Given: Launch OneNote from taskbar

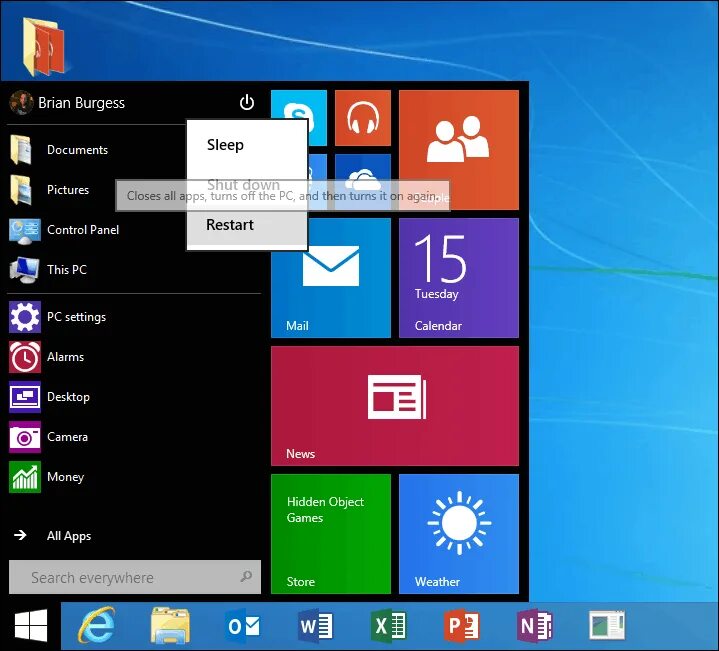Looking at the screenshot, I should (535, 626).
